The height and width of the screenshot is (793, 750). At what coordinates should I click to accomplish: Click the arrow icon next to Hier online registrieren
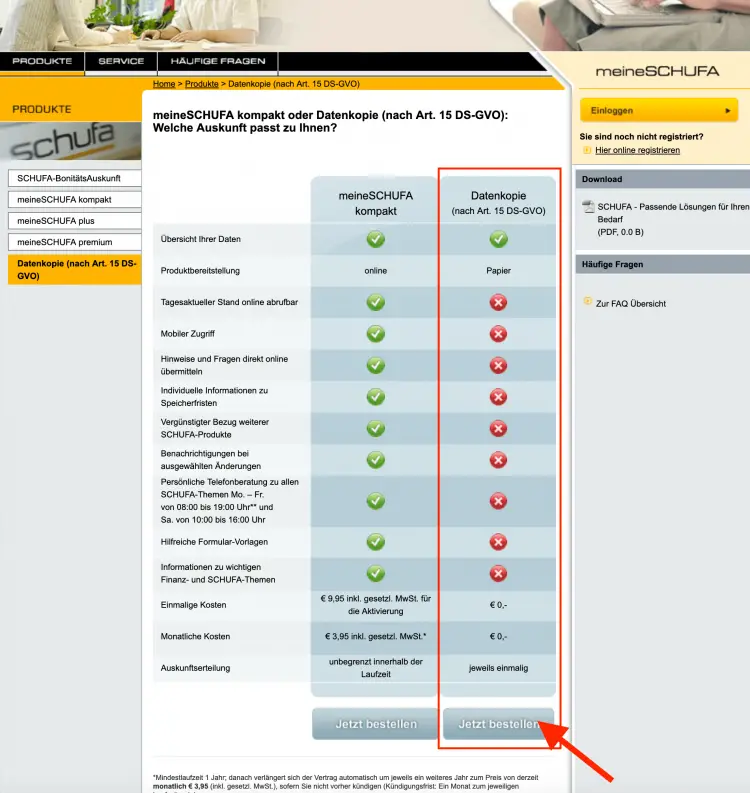pyautogui.click(x=587, y=150)
